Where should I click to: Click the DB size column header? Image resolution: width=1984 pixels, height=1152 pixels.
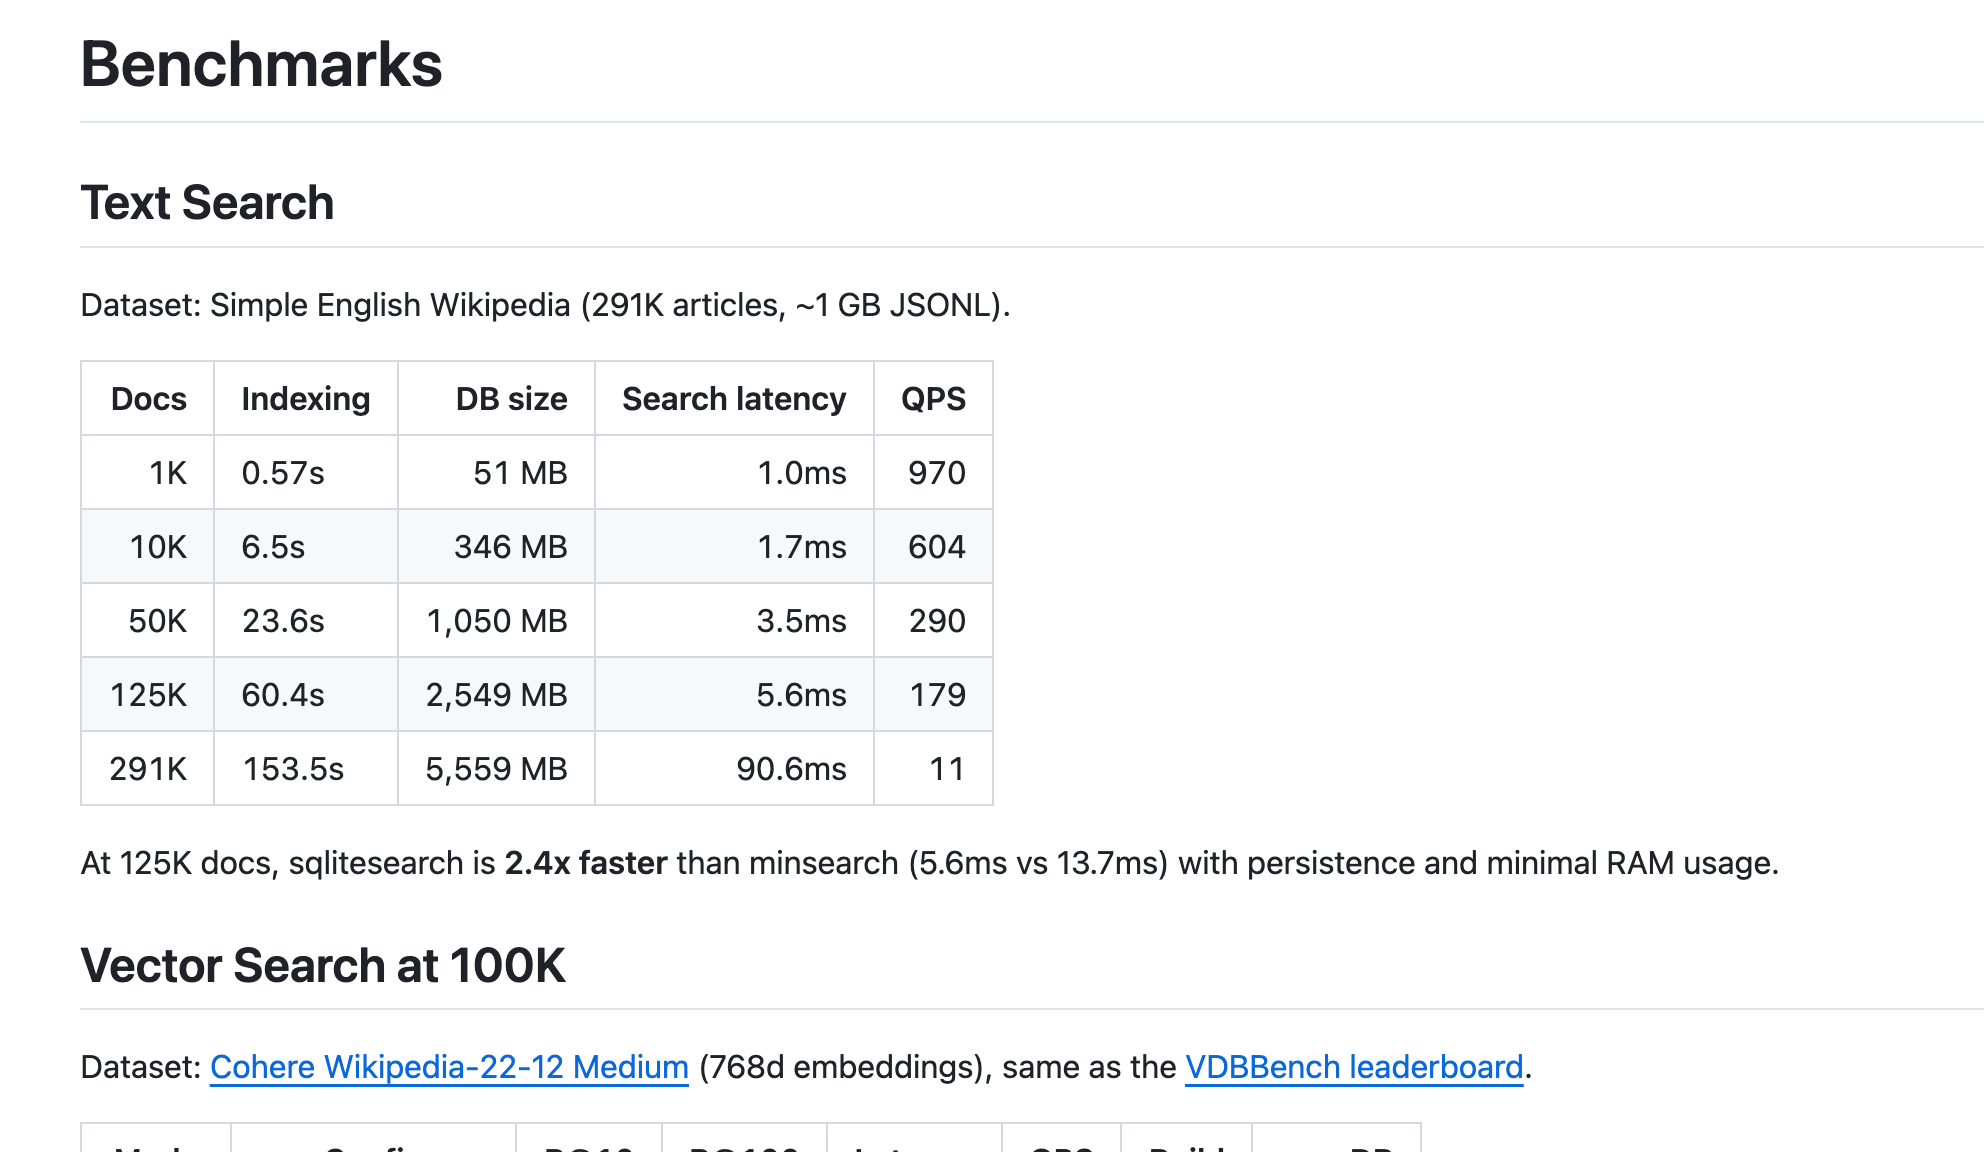point(511,399)
